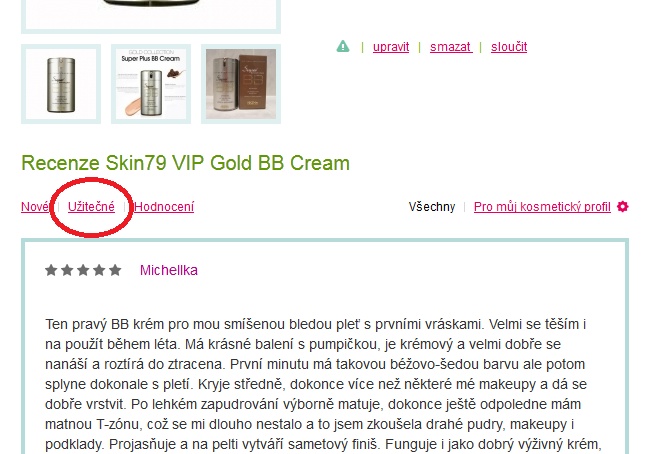Click the first rating star
The image size is (653, 454).
pos(51,270)
